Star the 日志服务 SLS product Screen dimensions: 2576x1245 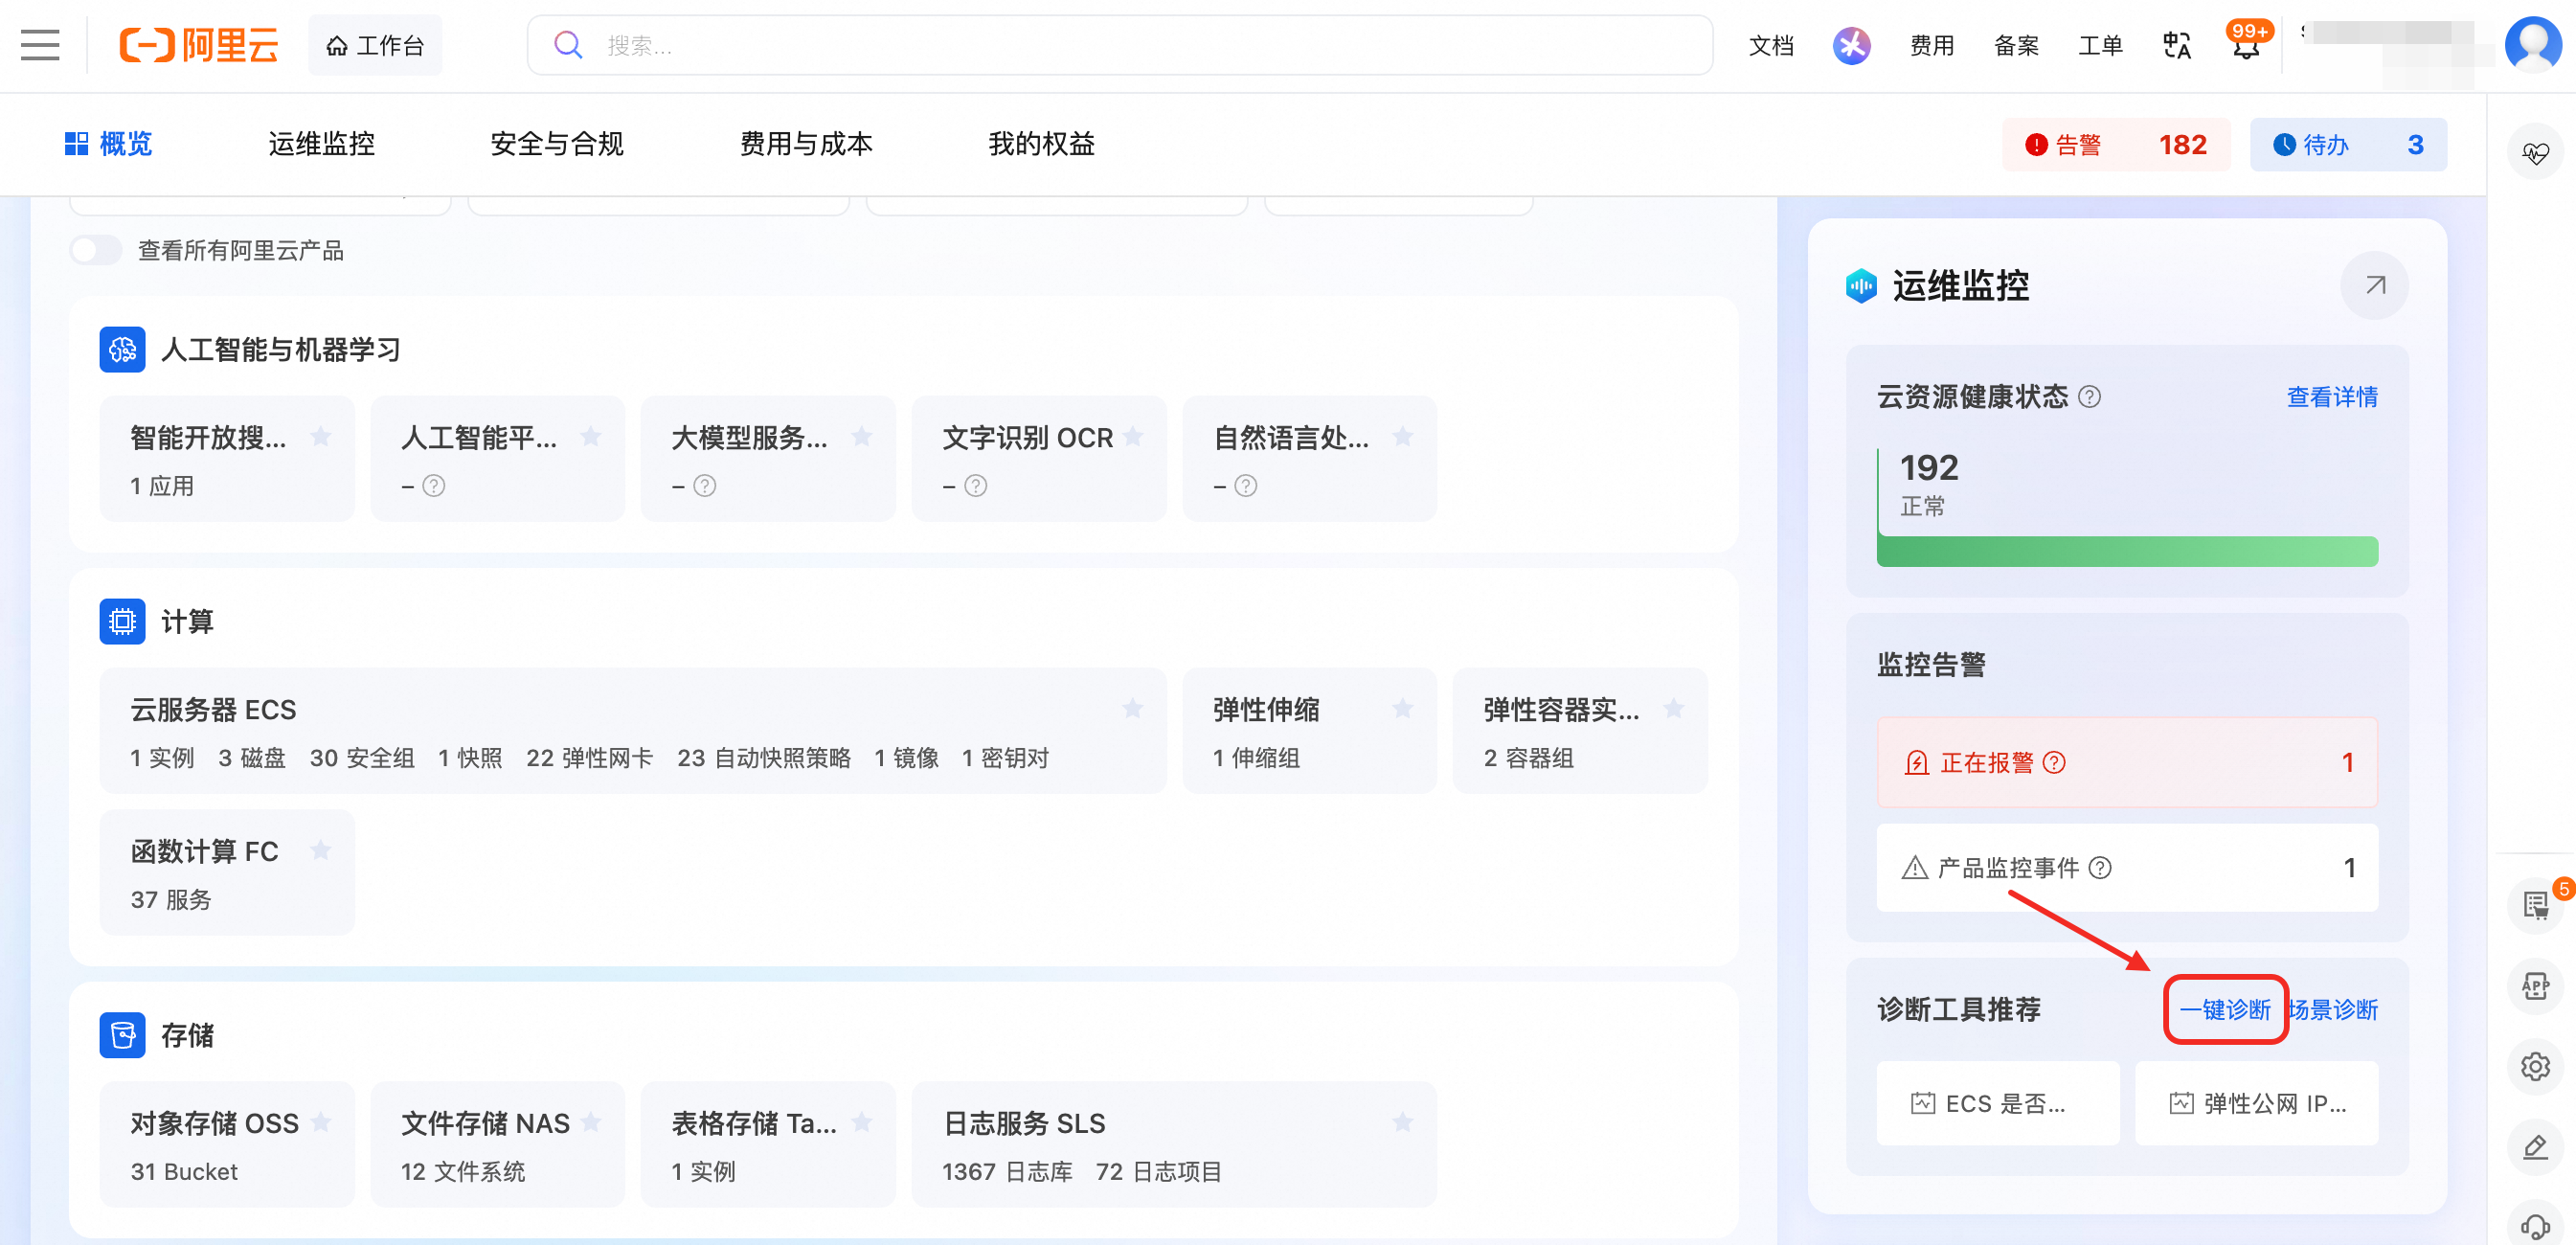tap(1402, 1123)
